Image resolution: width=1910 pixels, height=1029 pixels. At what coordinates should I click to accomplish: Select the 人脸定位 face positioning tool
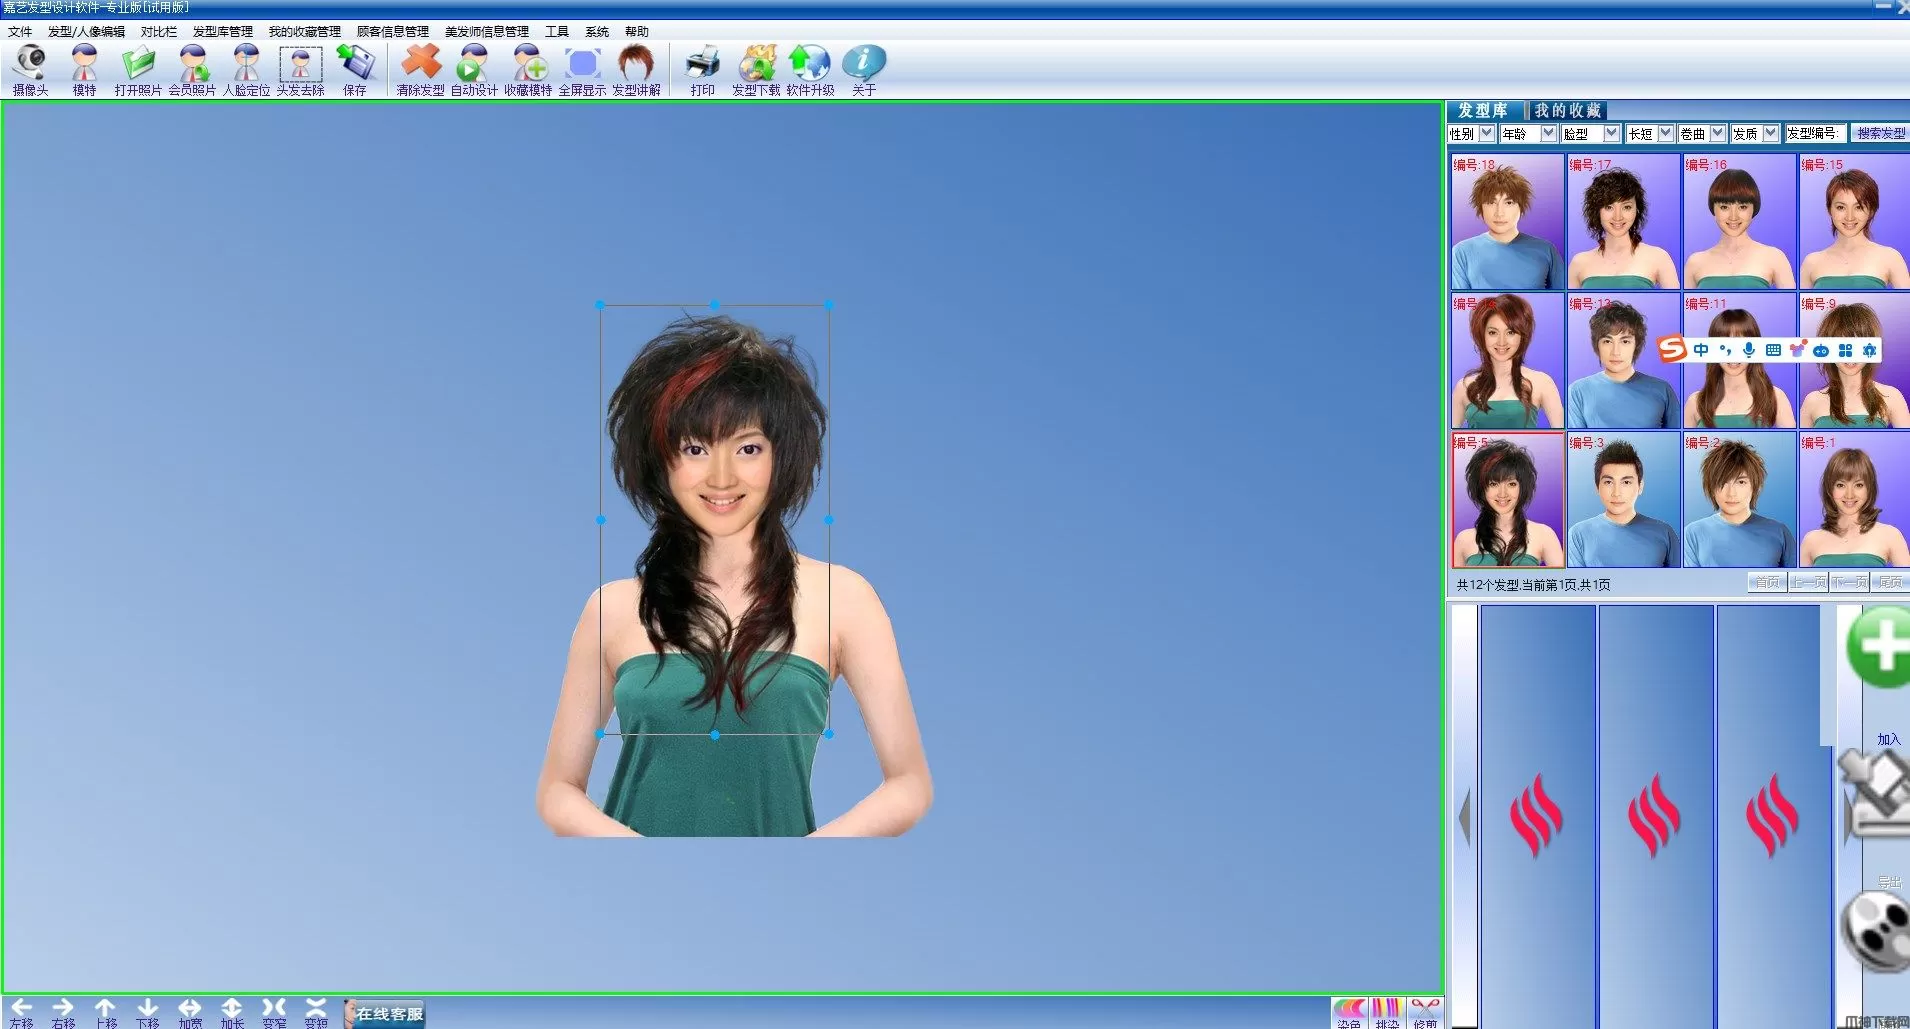(x=246, y=68)
